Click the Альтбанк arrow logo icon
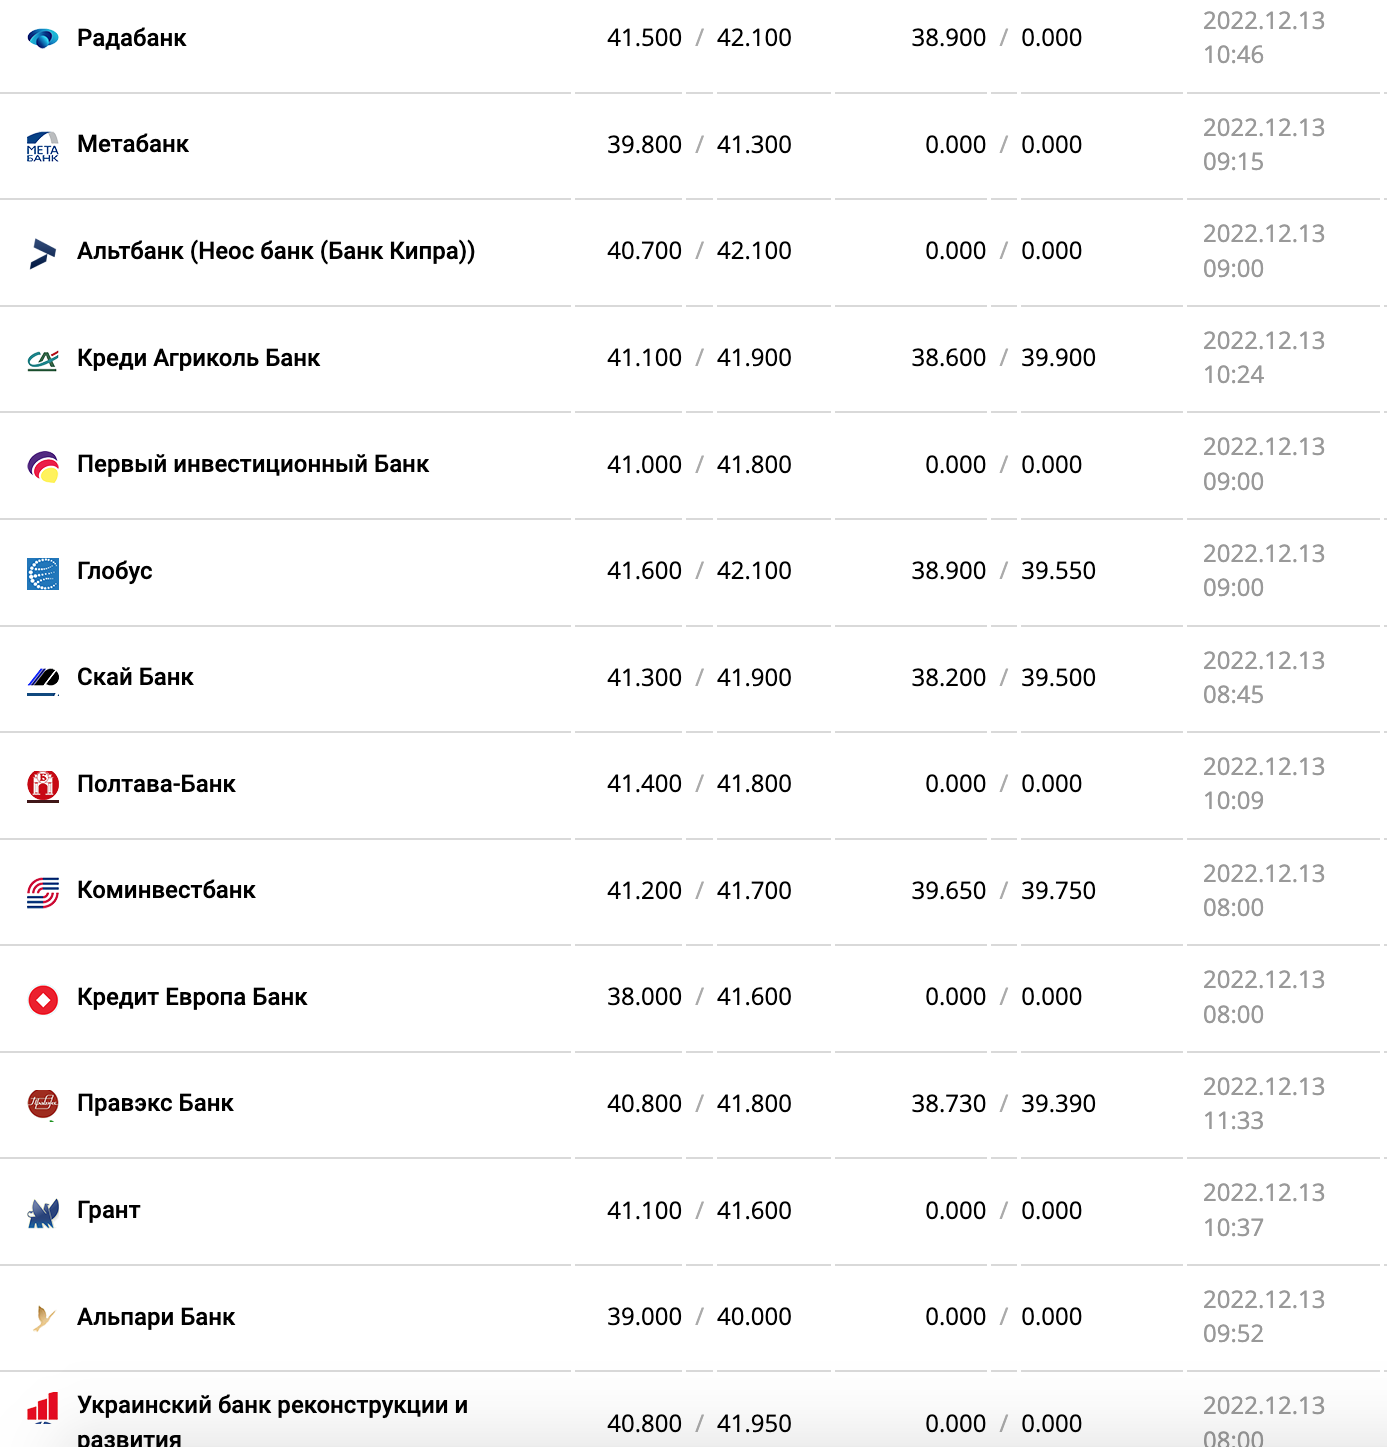 (43, 253)
